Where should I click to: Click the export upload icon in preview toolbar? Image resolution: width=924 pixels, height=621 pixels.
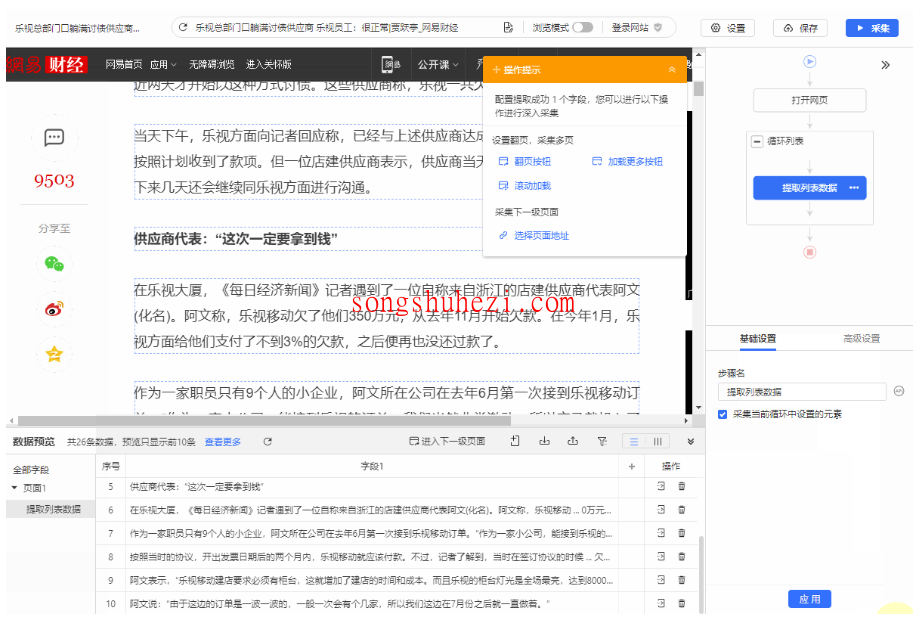572,441
